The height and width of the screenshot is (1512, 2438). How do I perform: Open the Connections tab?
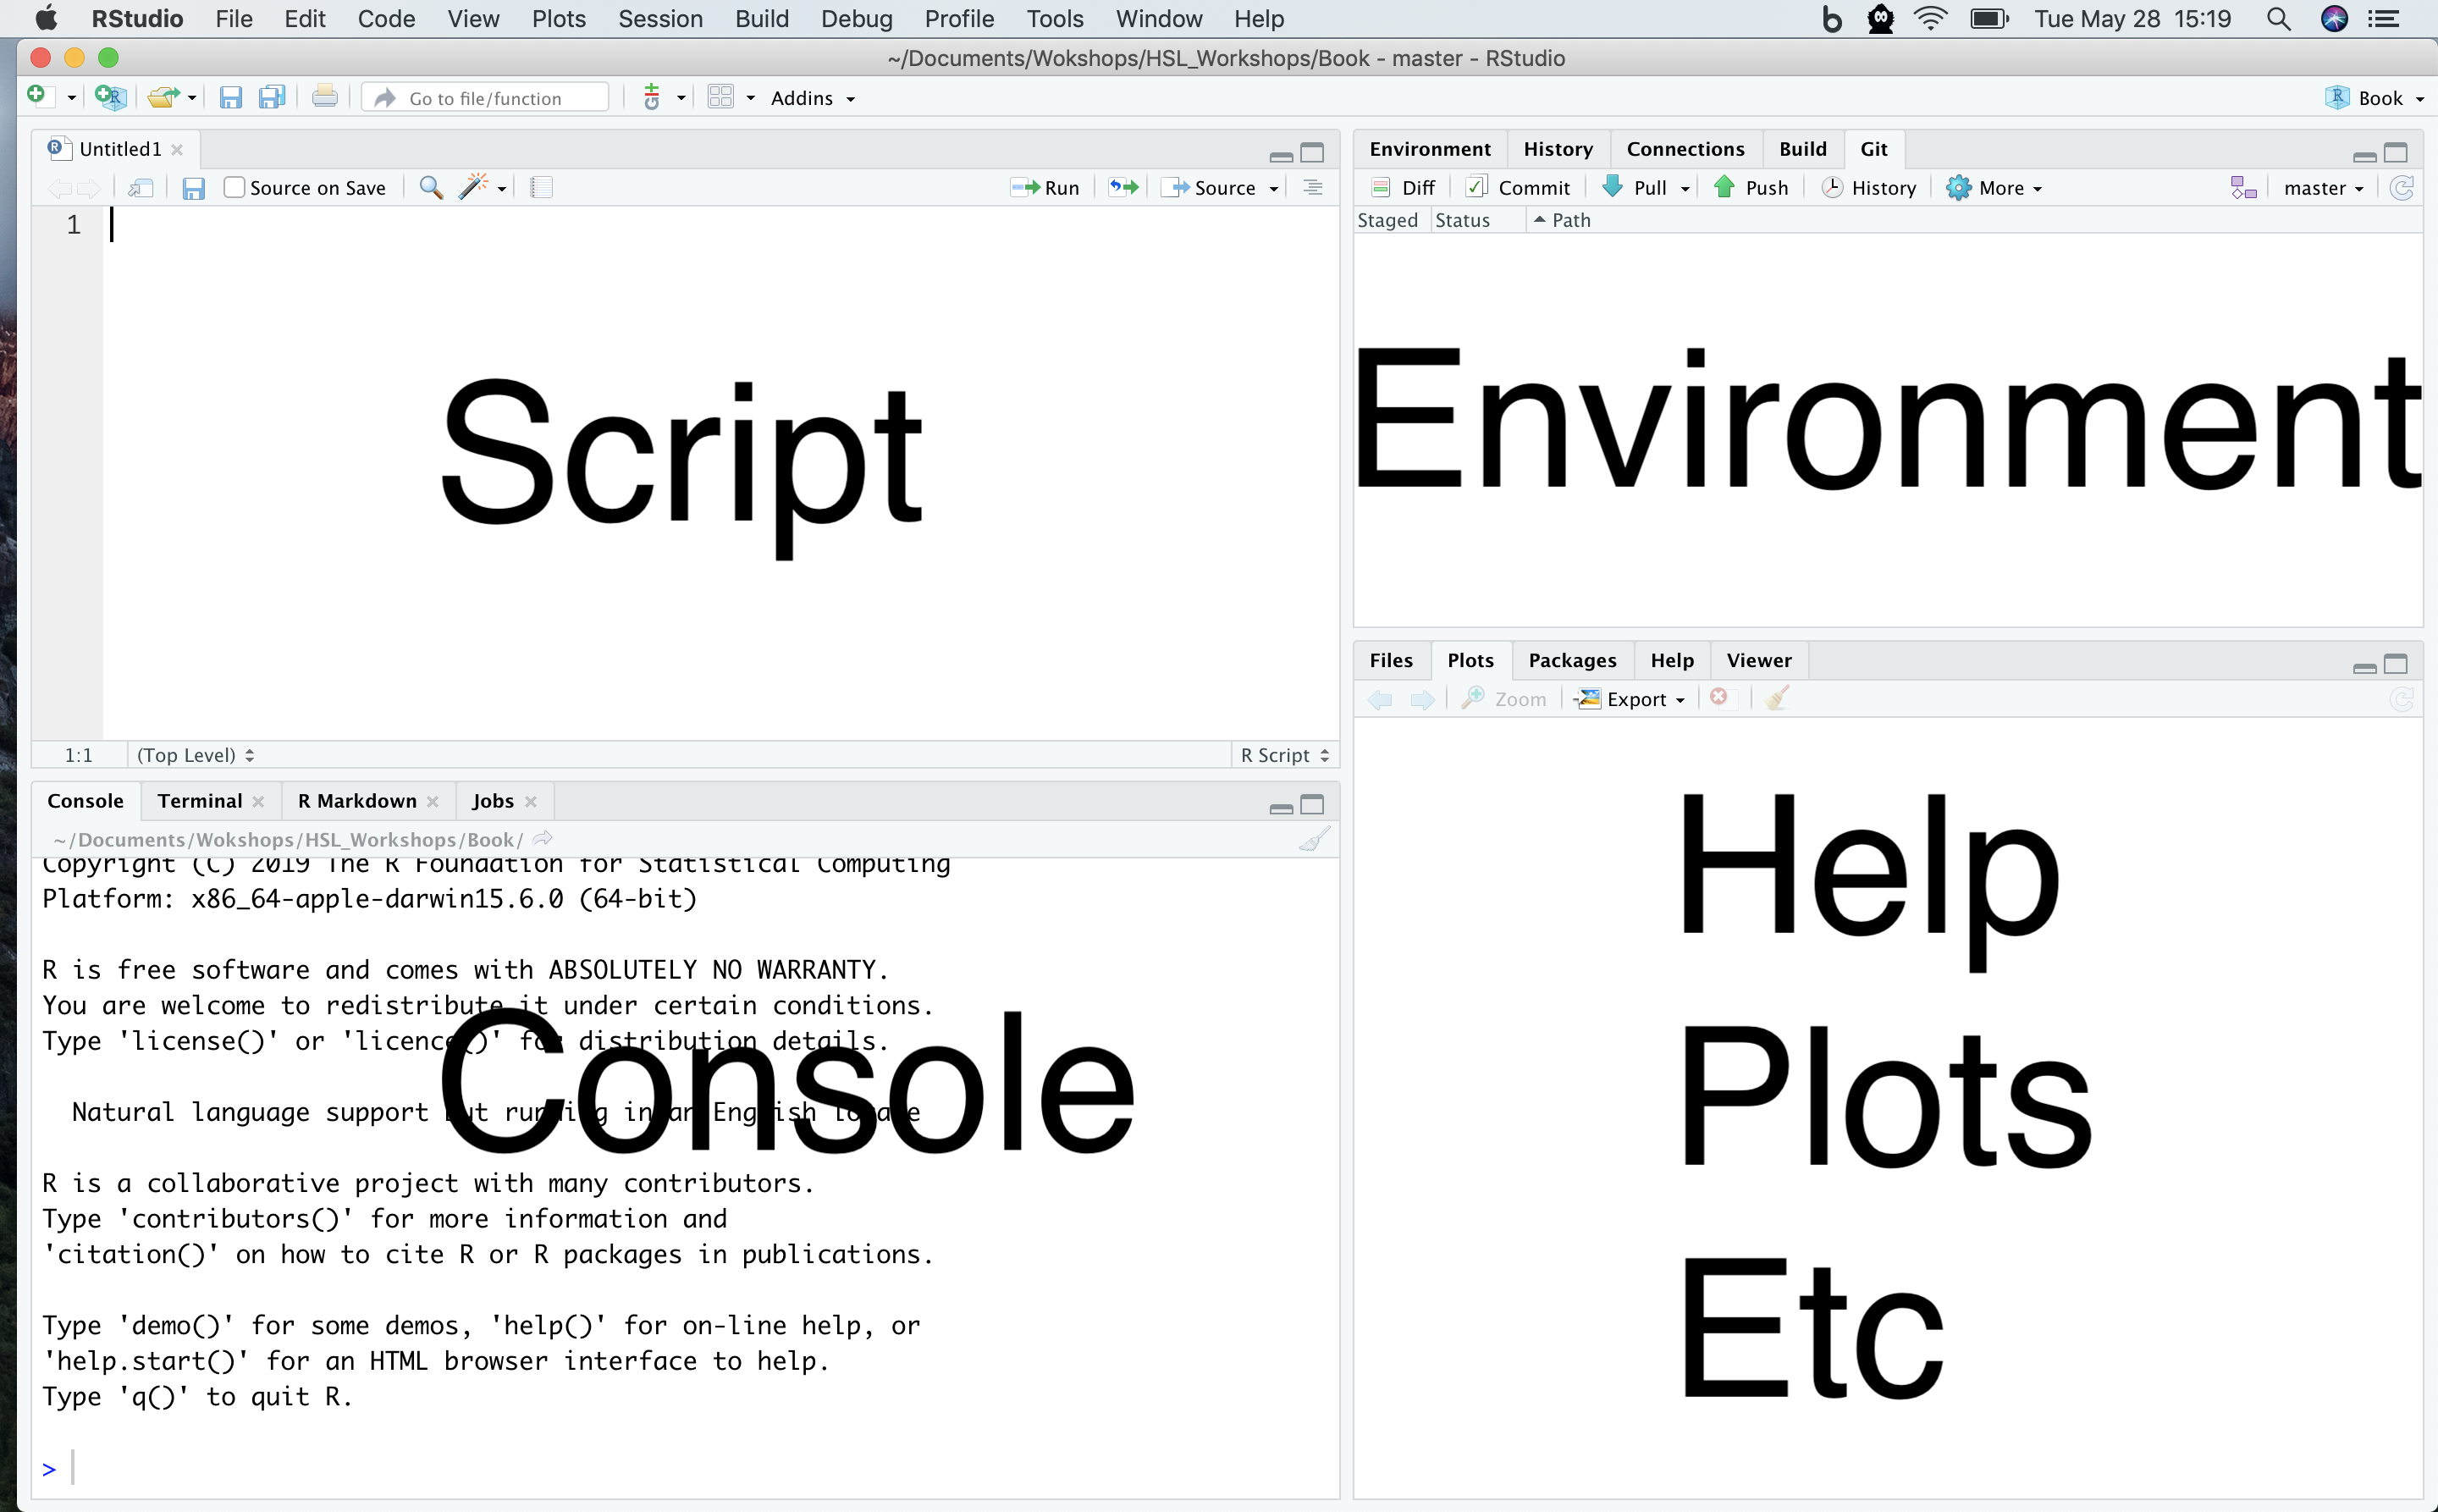pyautogui.click(x=1685, y=149)
